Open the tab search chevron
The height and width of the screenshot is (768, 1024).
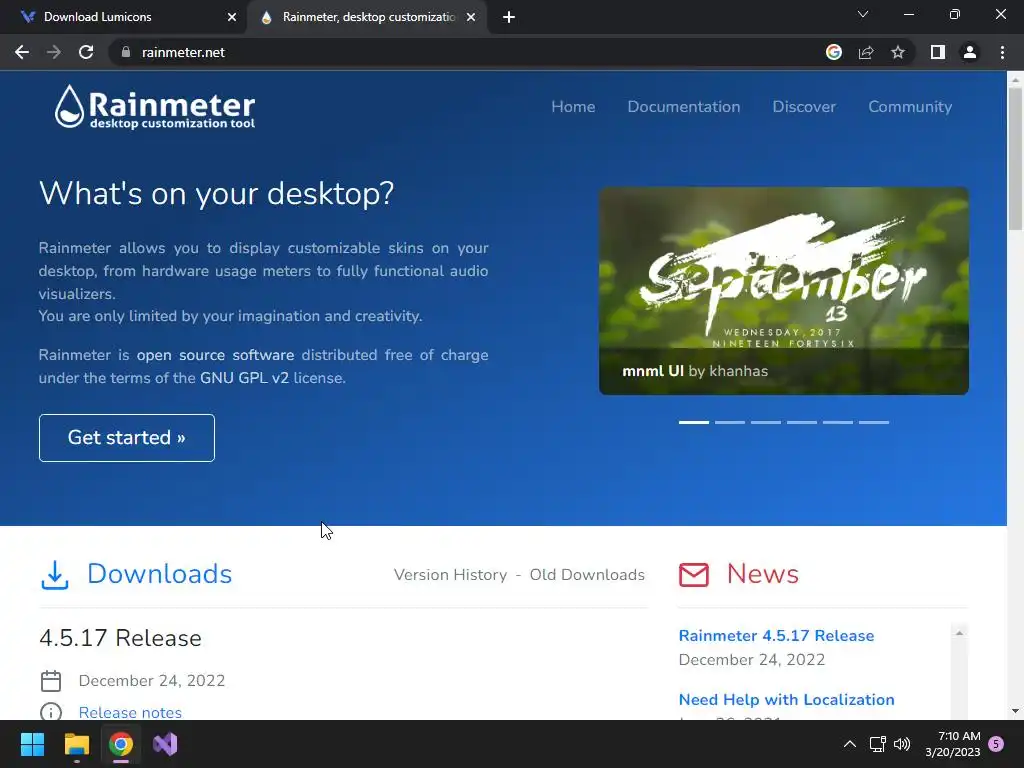coord(863,14)
